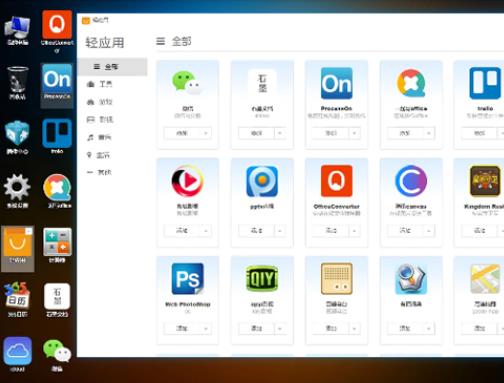The image size is (504, 383).
Task: Click the orange window icon in the title bar
Action: 86,20
